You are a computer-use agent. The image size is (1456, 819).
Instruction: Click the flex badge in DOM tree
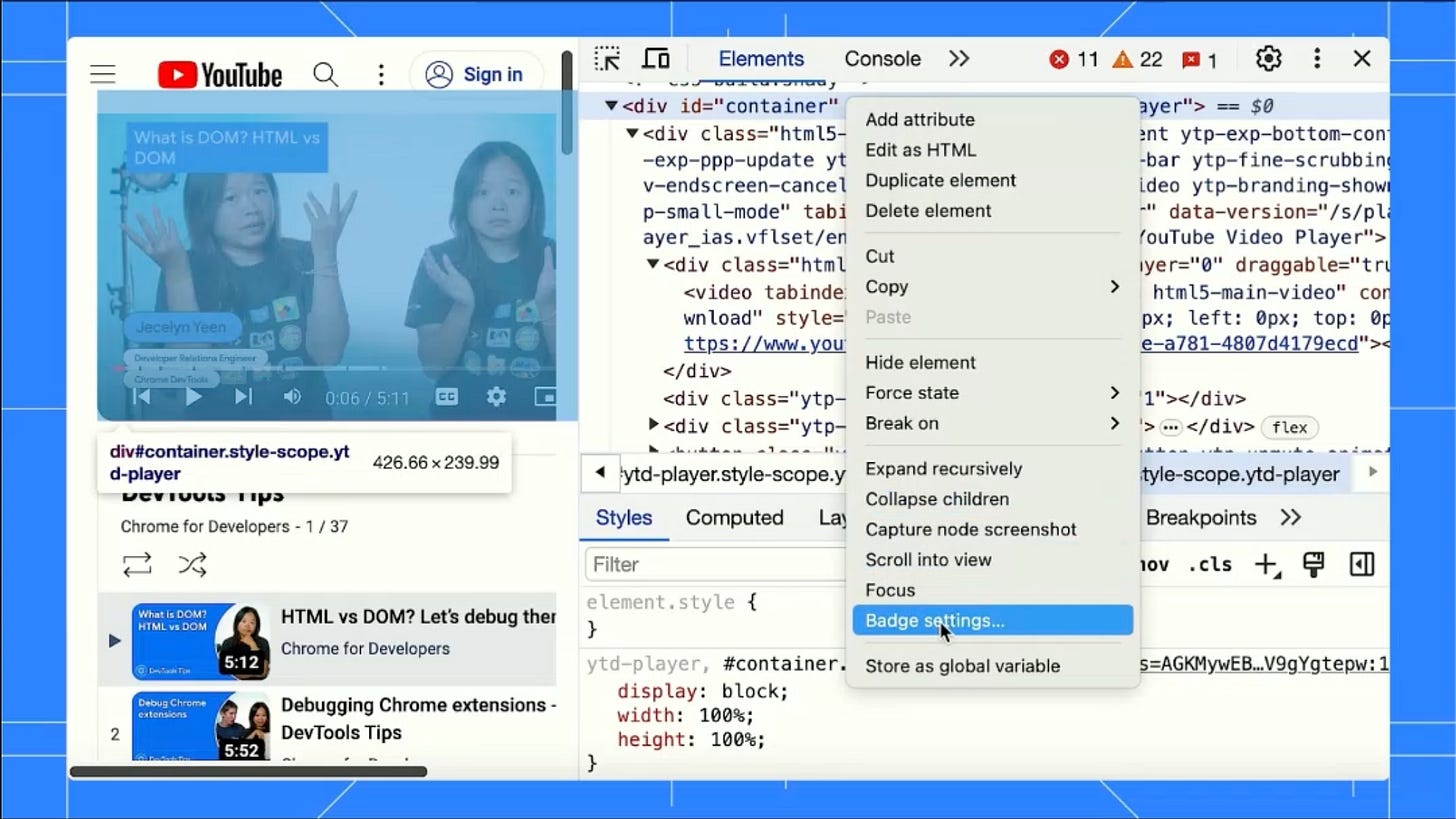coord(1289,427)
